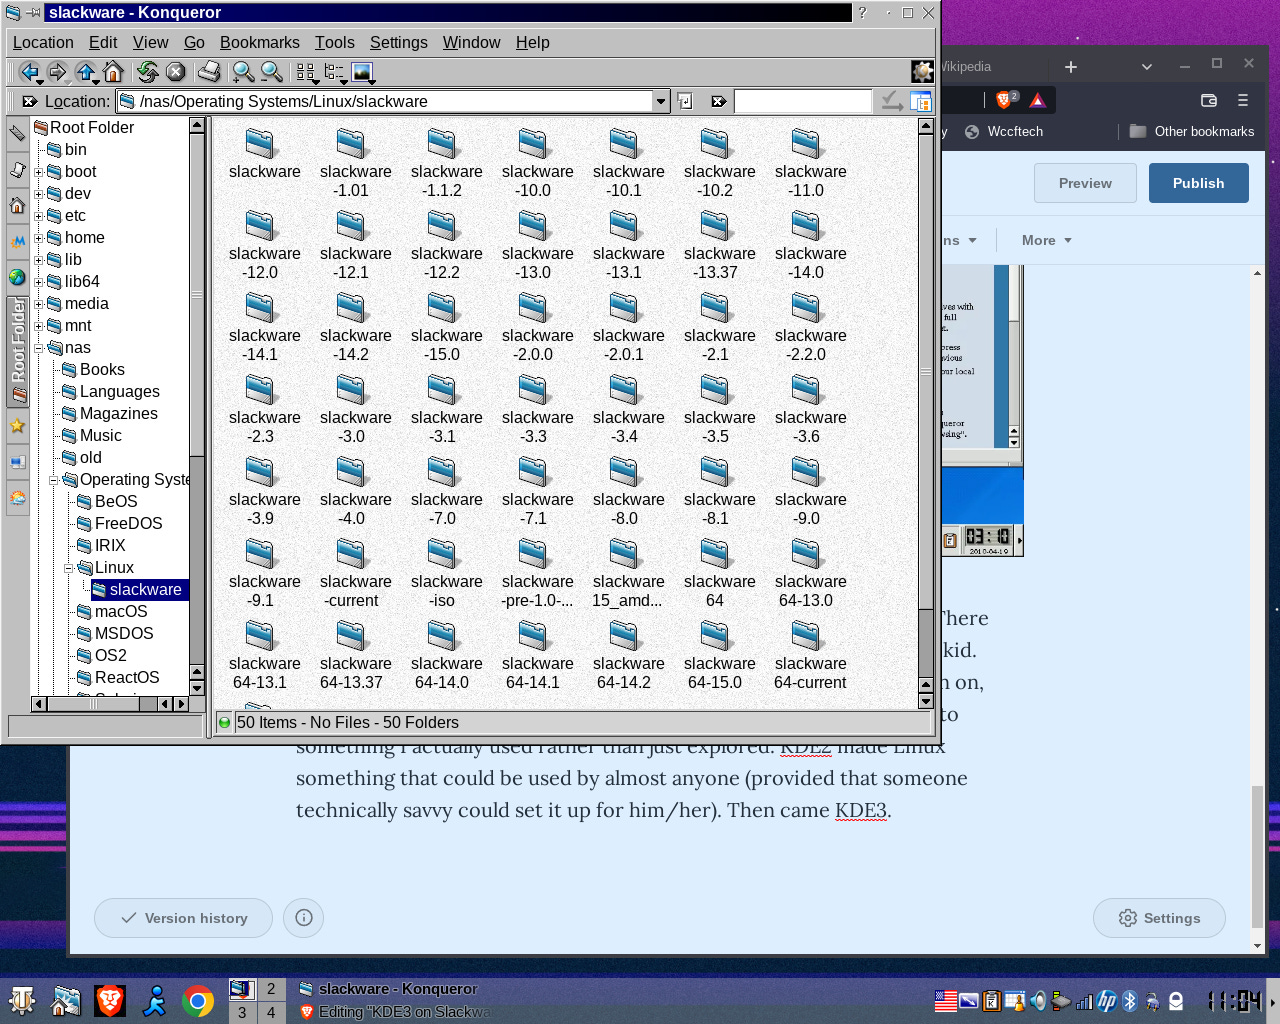Clear the Location bar with its clear icon
The height and width of the screenshot is (1024, 1280).
[29, 101]
